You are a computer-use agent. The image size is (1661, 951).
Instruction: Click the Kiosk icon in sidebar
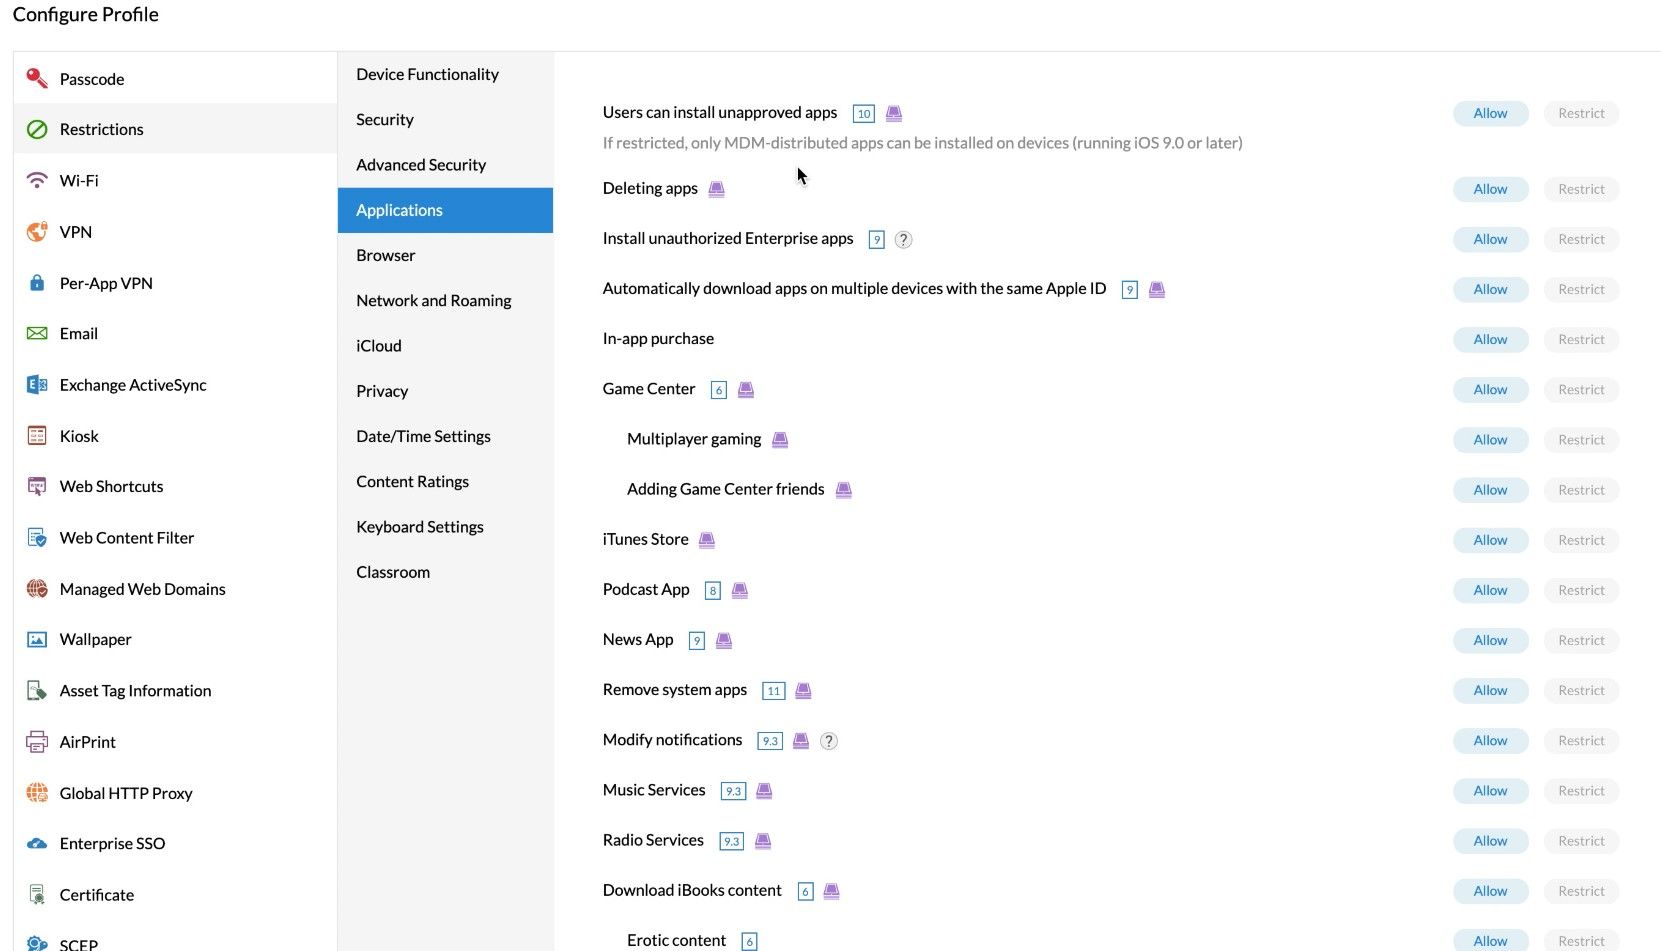[x=37, y=435]
